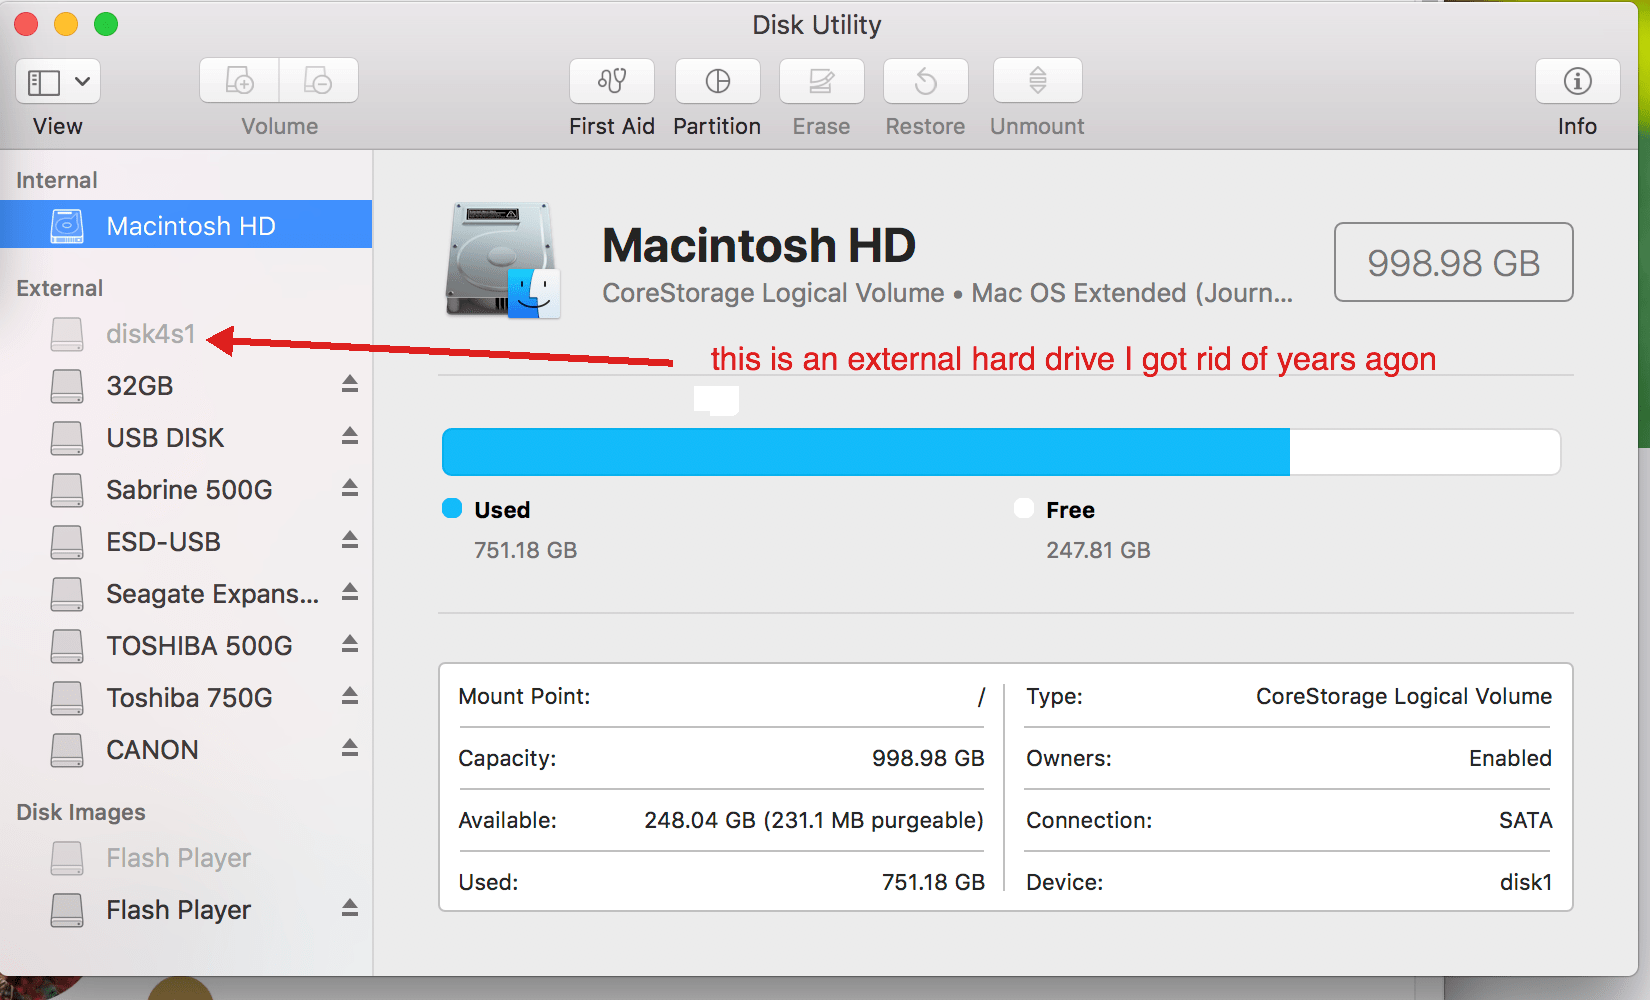Click the 998.98 GB capacity button
Viewport: 1650px width, 1000px height.
[1452, 262]
